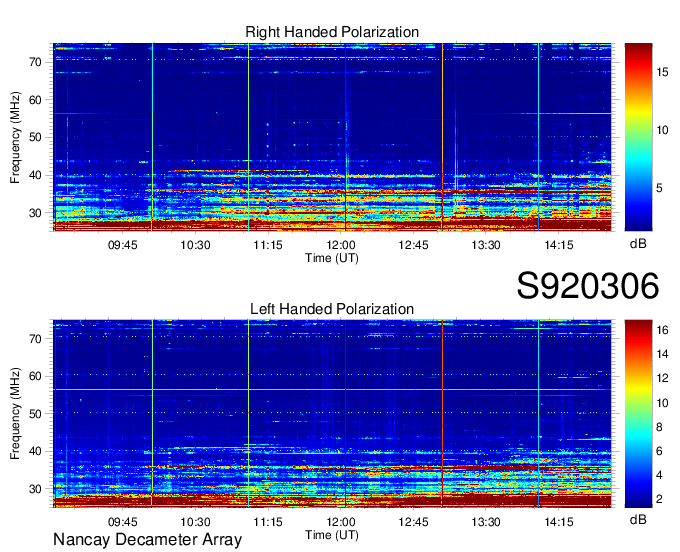The width and height of the screenshot is (680, 552).
Task: Click inside the Left Handed Polarization spectrogram
Action: point(332,414)
